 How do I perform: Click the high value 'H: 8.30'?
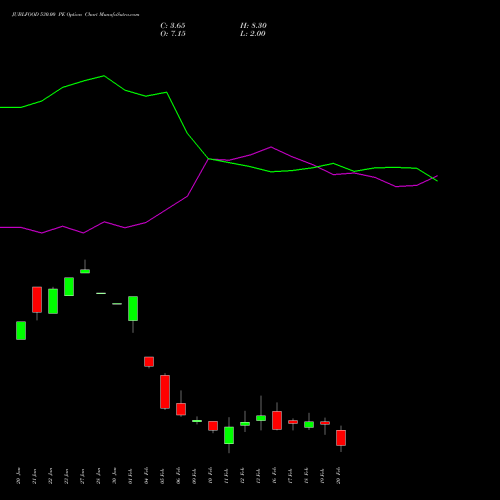253,26
